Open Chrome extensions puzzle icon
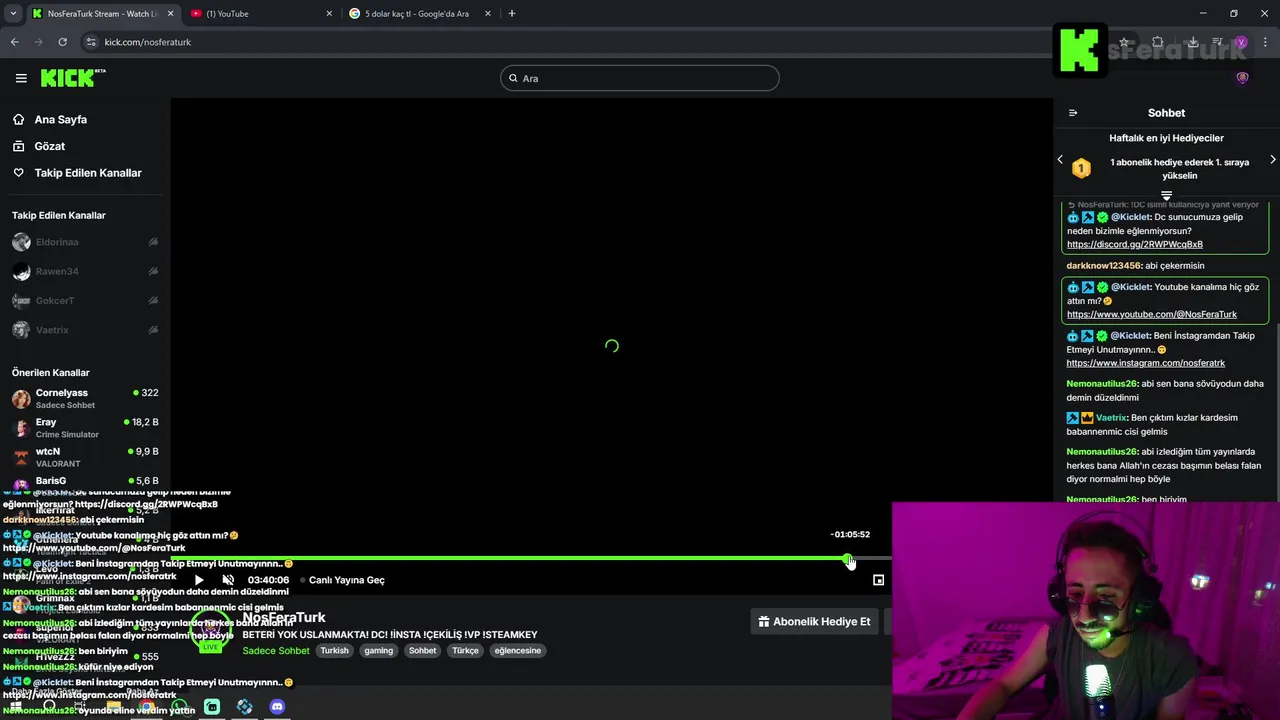This screenshot has width=1280, height=720. [1157, 42]
